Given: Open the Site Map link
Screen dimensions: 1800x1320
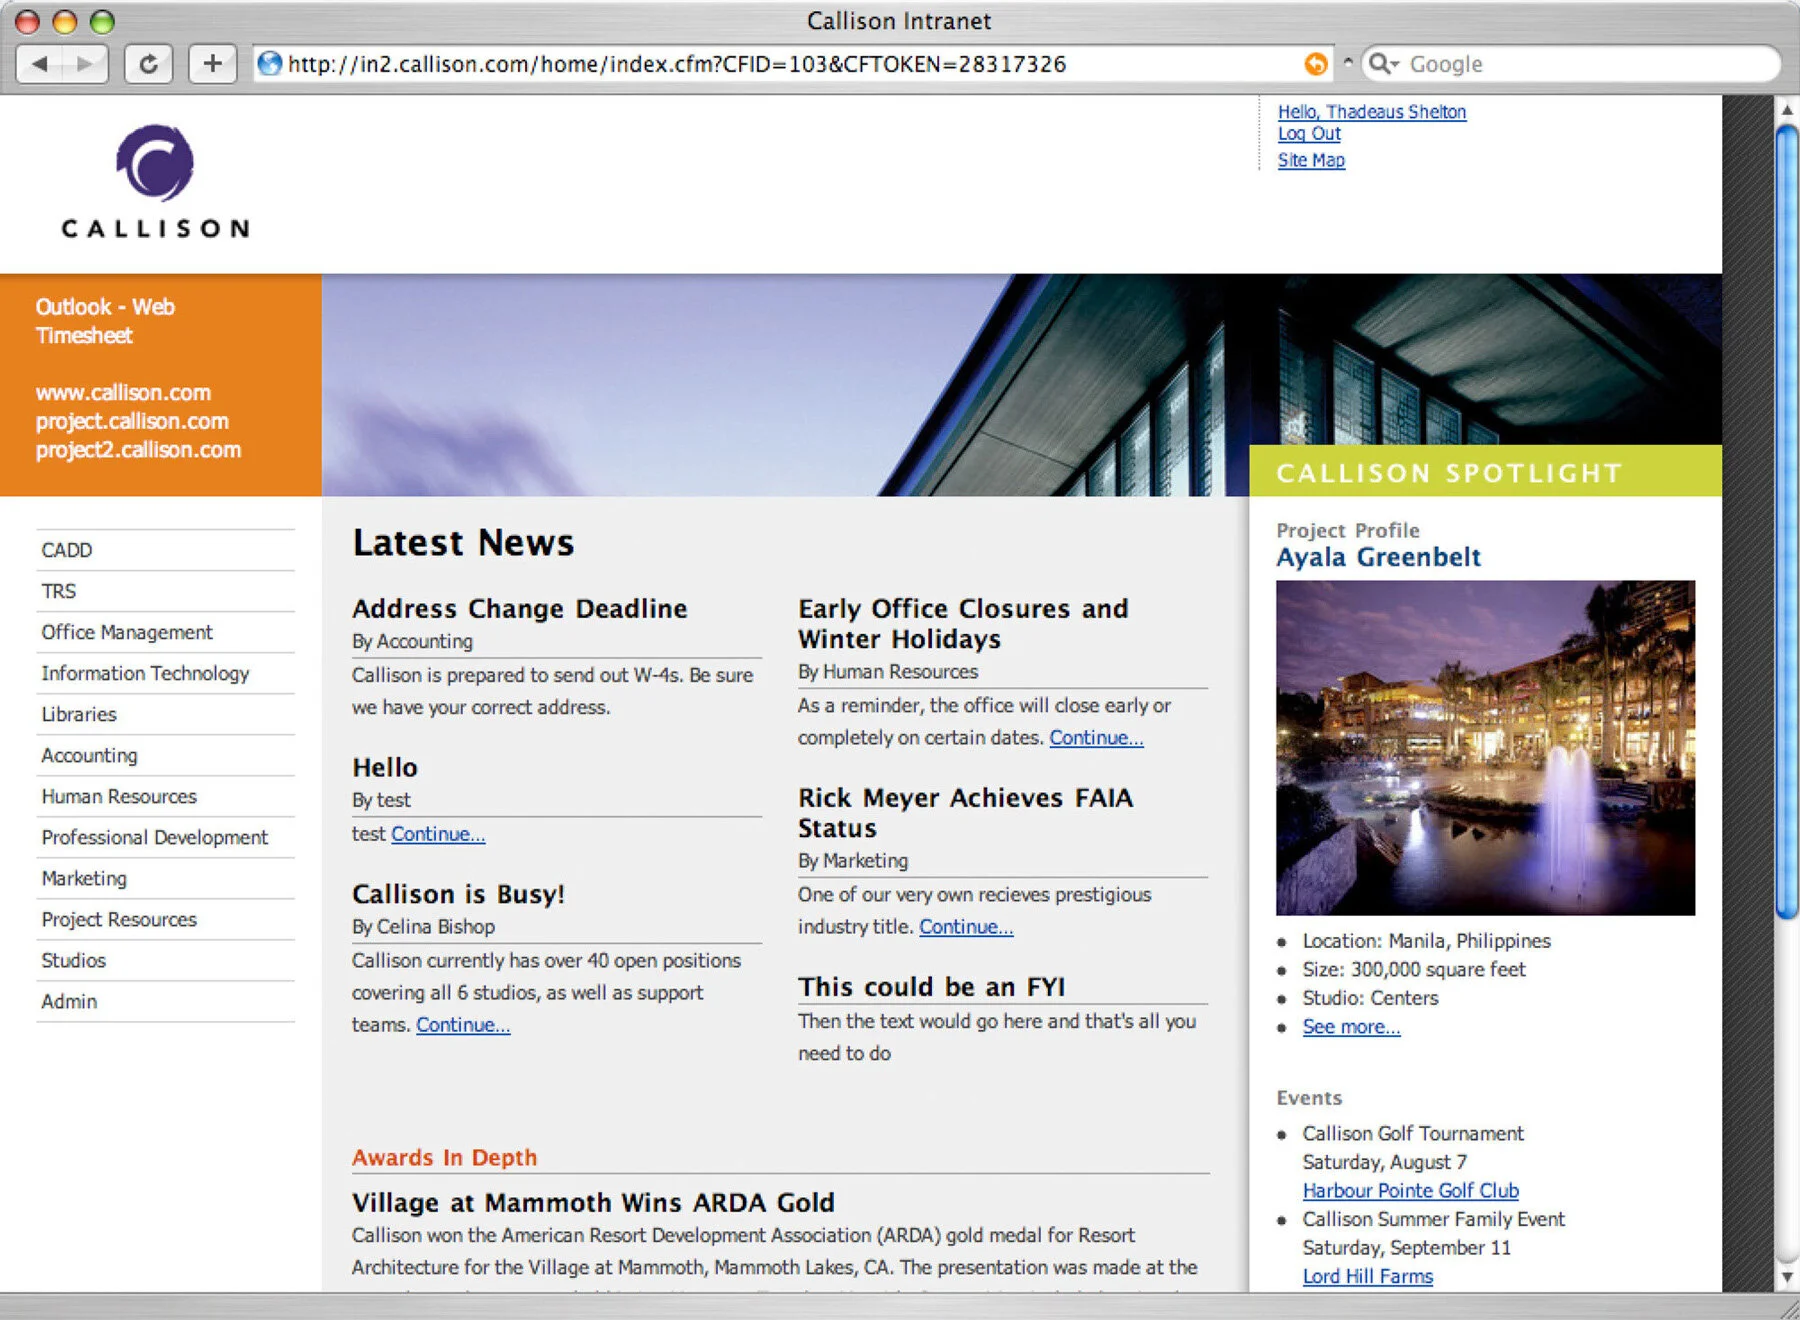Looking at the screenshot, I should point(1310,160).
